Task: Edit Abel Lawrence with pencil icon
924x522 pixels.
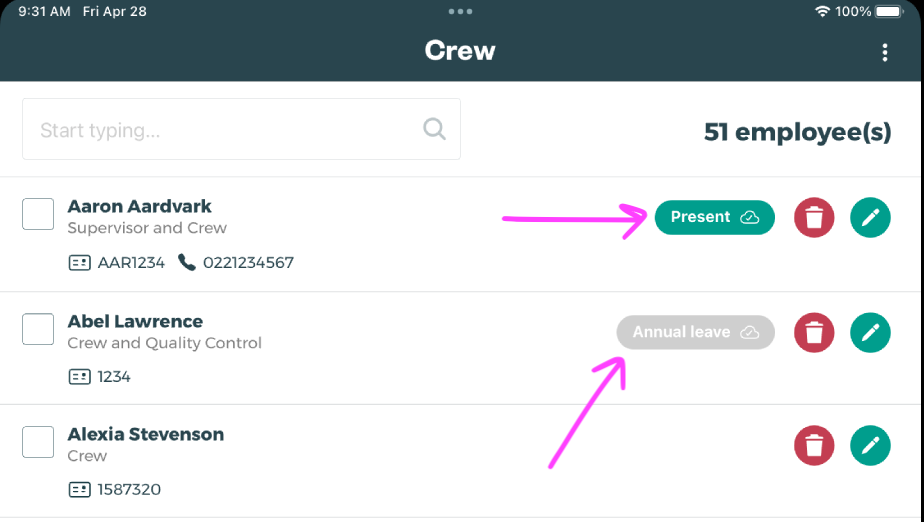Action: 870,332
